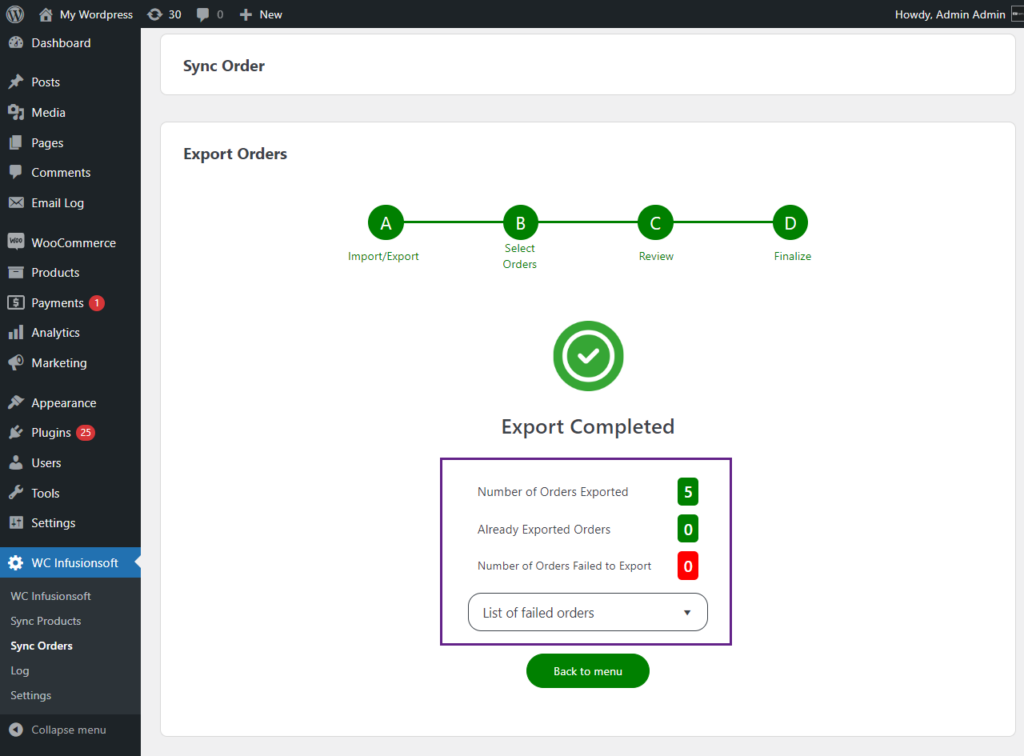This screenshot has height=756, width=1024.
Task: Click the Dashboard gauge icon
Action: click(16, 43)
